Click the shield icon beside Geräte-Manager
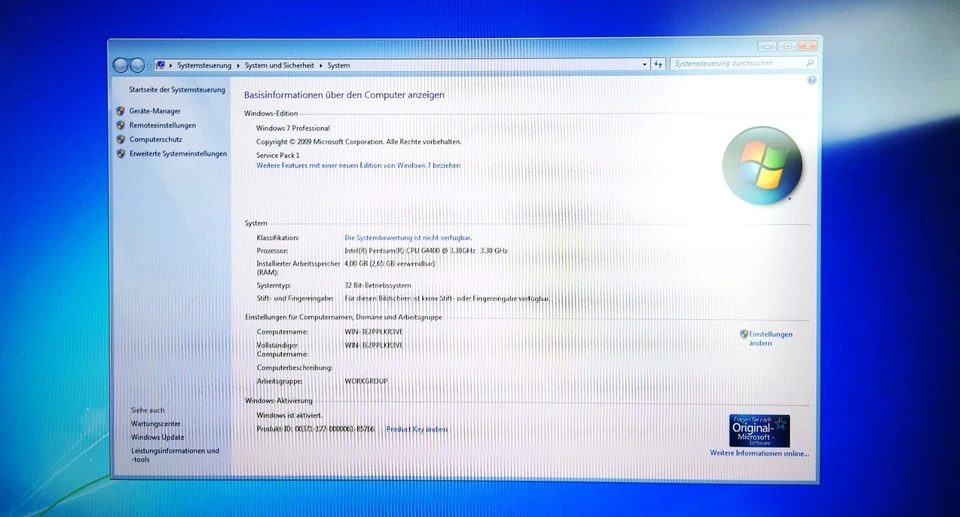Viewport: 960px width, 517px height. coord(121,111)
